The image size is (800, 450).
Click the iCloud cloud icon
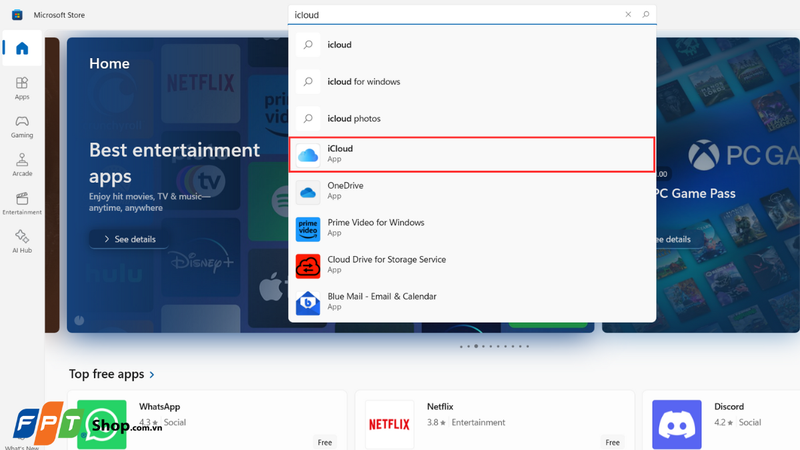click(x=308, y=155)
